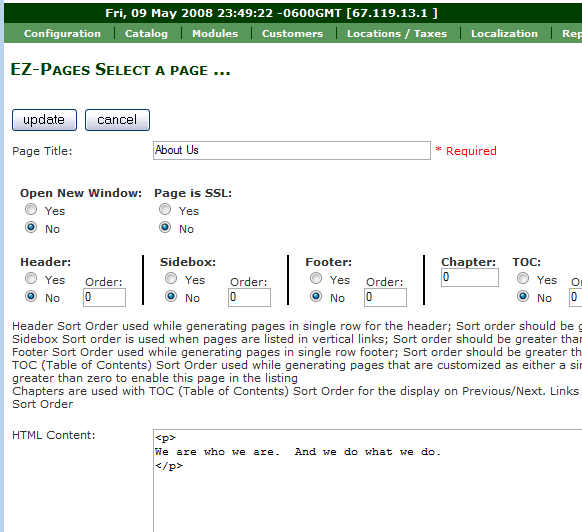Screen dimensions: 582x532
Task: Focus the Chapter number field
Action: click(470, 277)
